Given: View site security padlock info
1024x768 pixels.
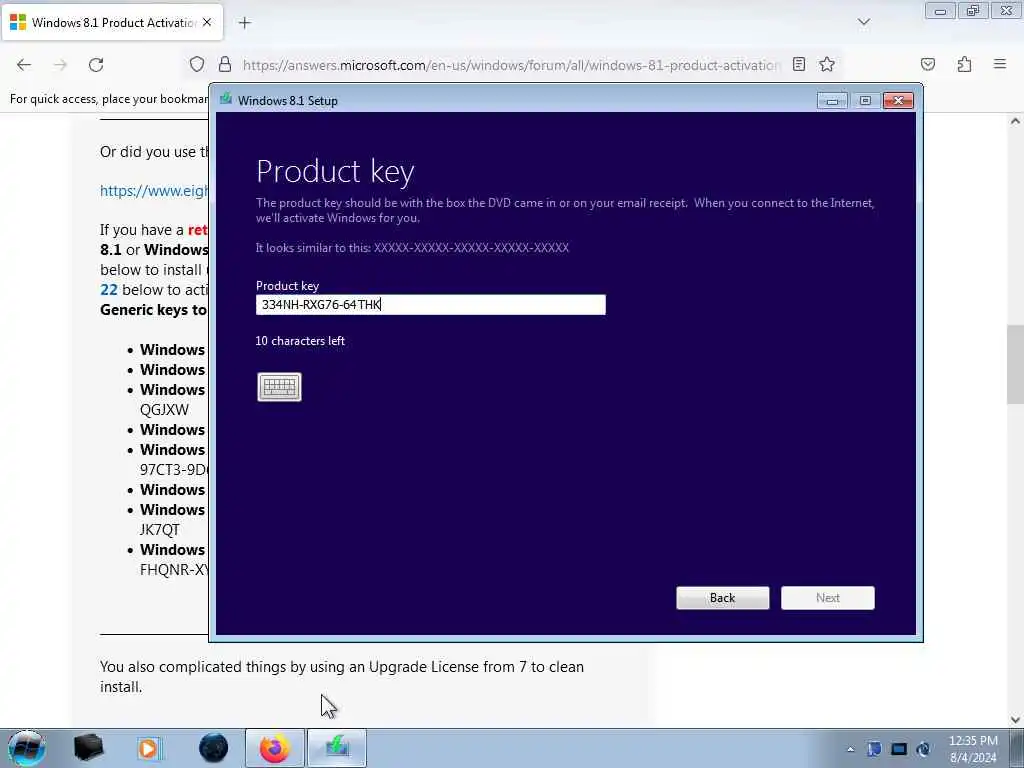Looking at the screenshot, I should click(x=225, y=64).
